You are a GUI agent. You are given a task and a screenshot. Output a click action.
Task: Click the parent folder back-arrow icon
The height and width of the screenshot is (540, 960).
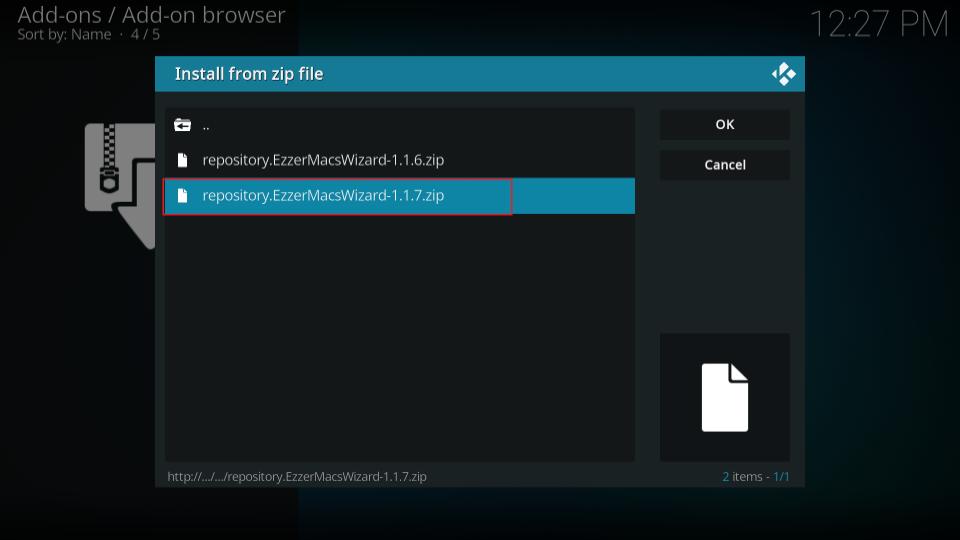[182, 126]
